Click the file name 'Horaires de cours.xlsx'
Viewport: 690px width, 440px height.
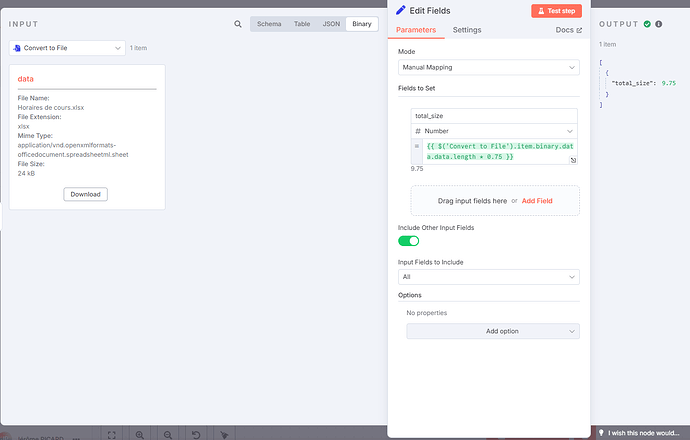51,107
